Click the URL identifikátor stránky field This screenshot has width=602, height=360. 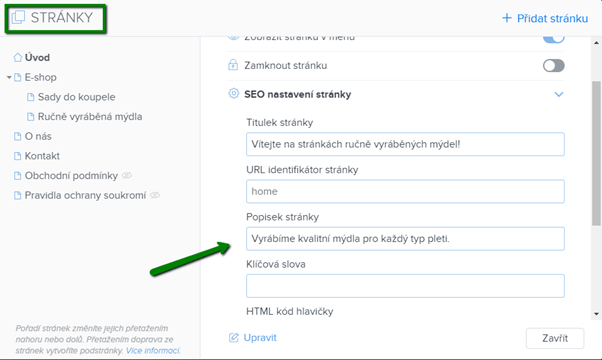(x=405, y=192)
